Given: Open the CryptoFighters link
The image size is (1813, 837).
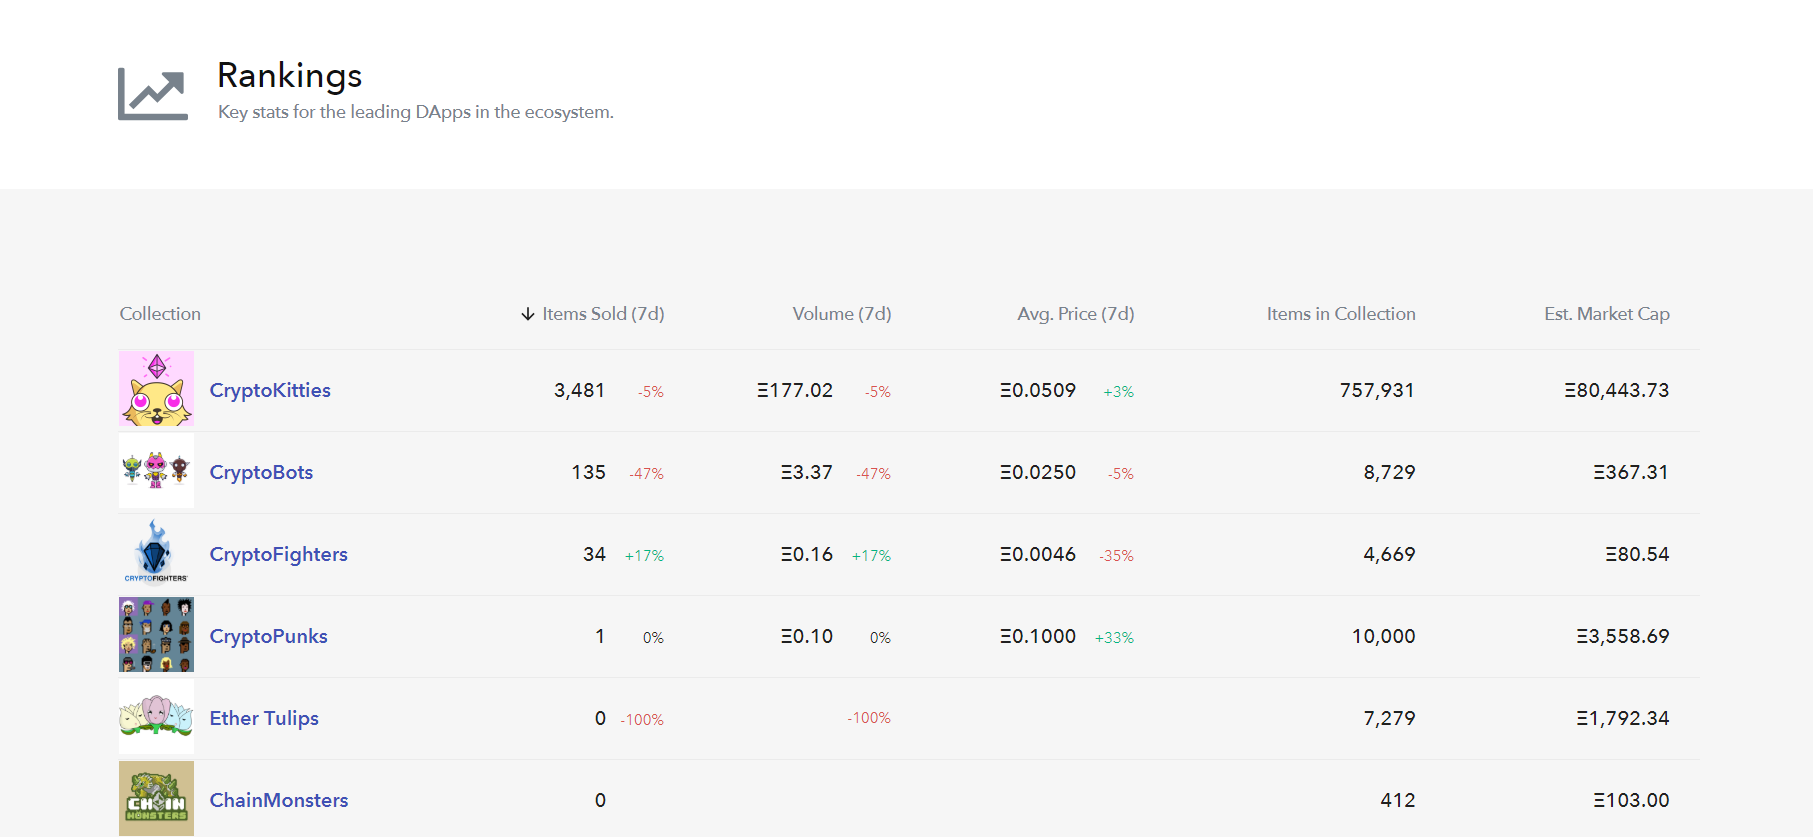Looking at the screenshot, I should click(x=279, y=554).
